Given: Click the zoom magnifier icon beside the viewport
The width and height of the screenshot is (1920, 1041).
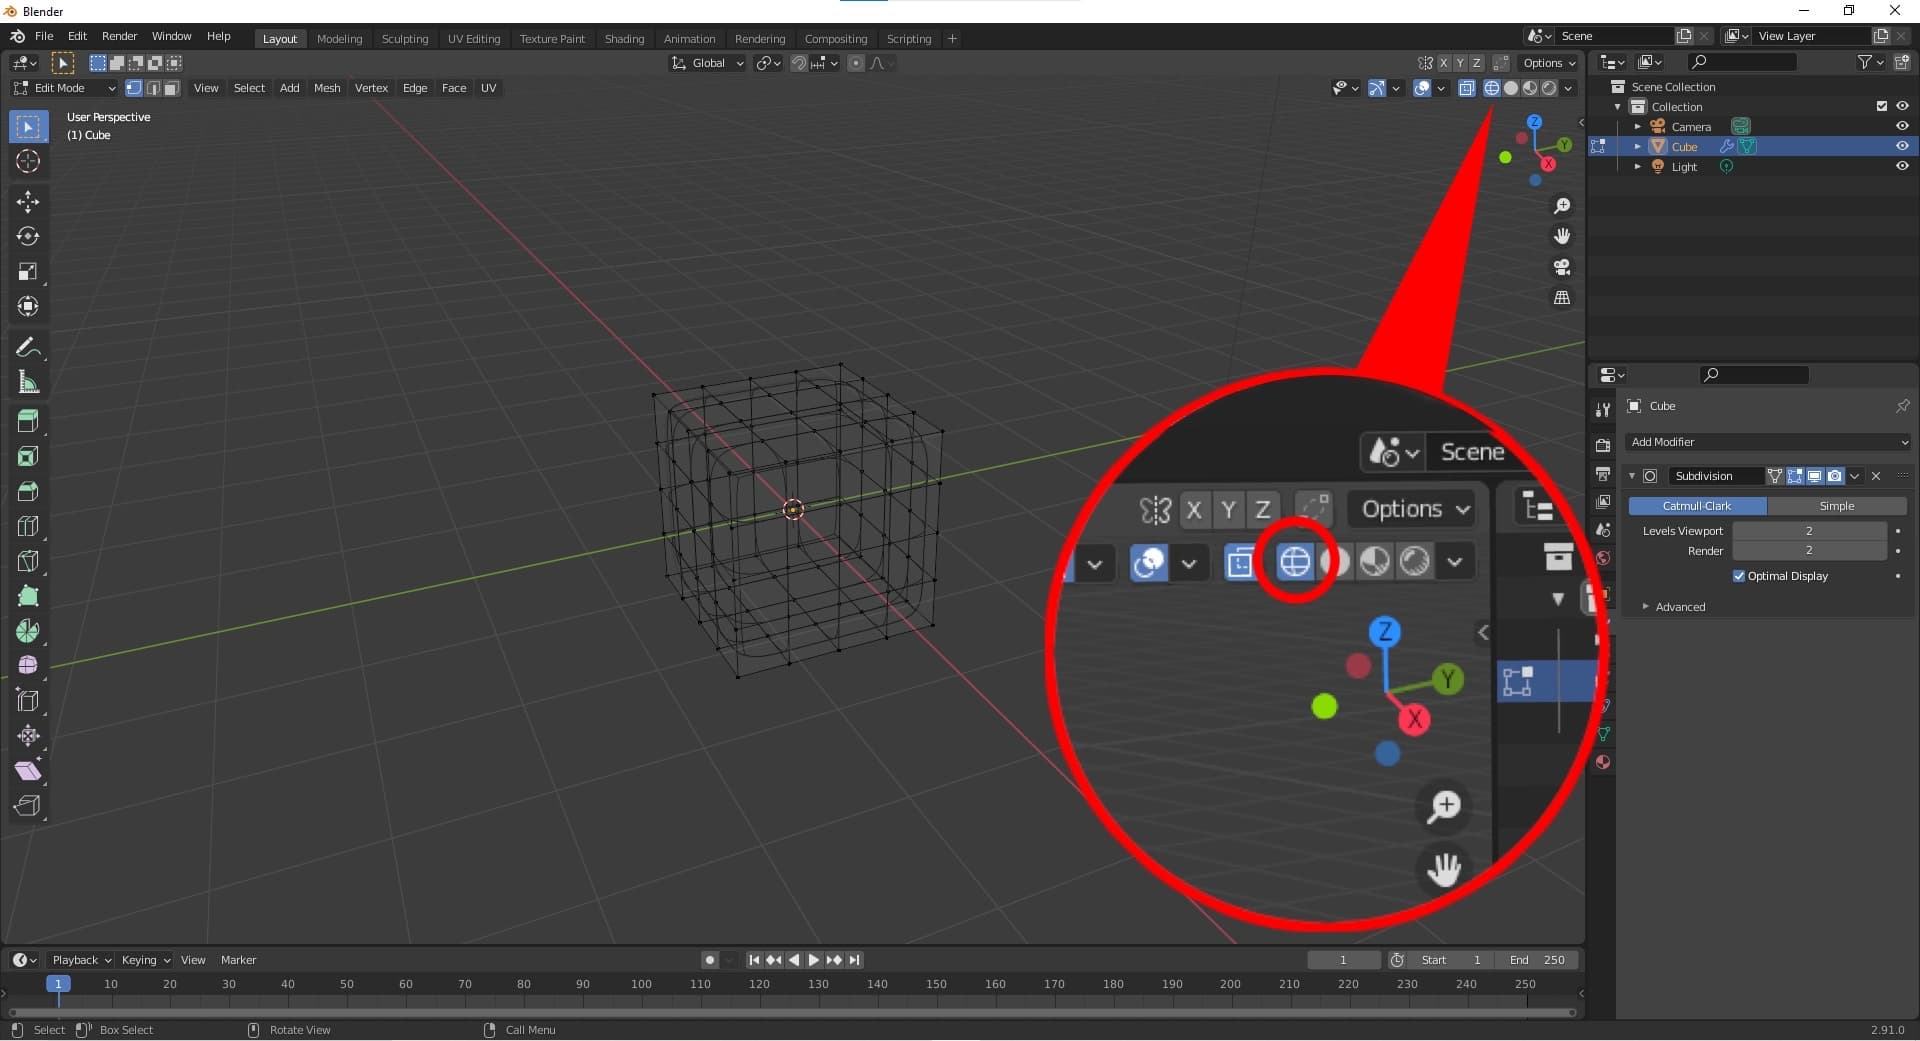Looking at the screenshot, I should [1563, 206].
